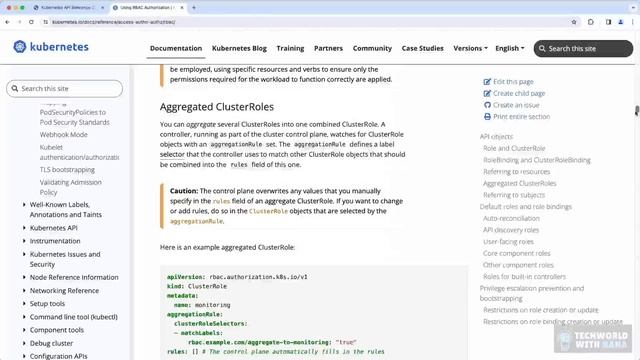Open the Training nav item
This screenshot has width=640, height=360.
tap(290, 48)
